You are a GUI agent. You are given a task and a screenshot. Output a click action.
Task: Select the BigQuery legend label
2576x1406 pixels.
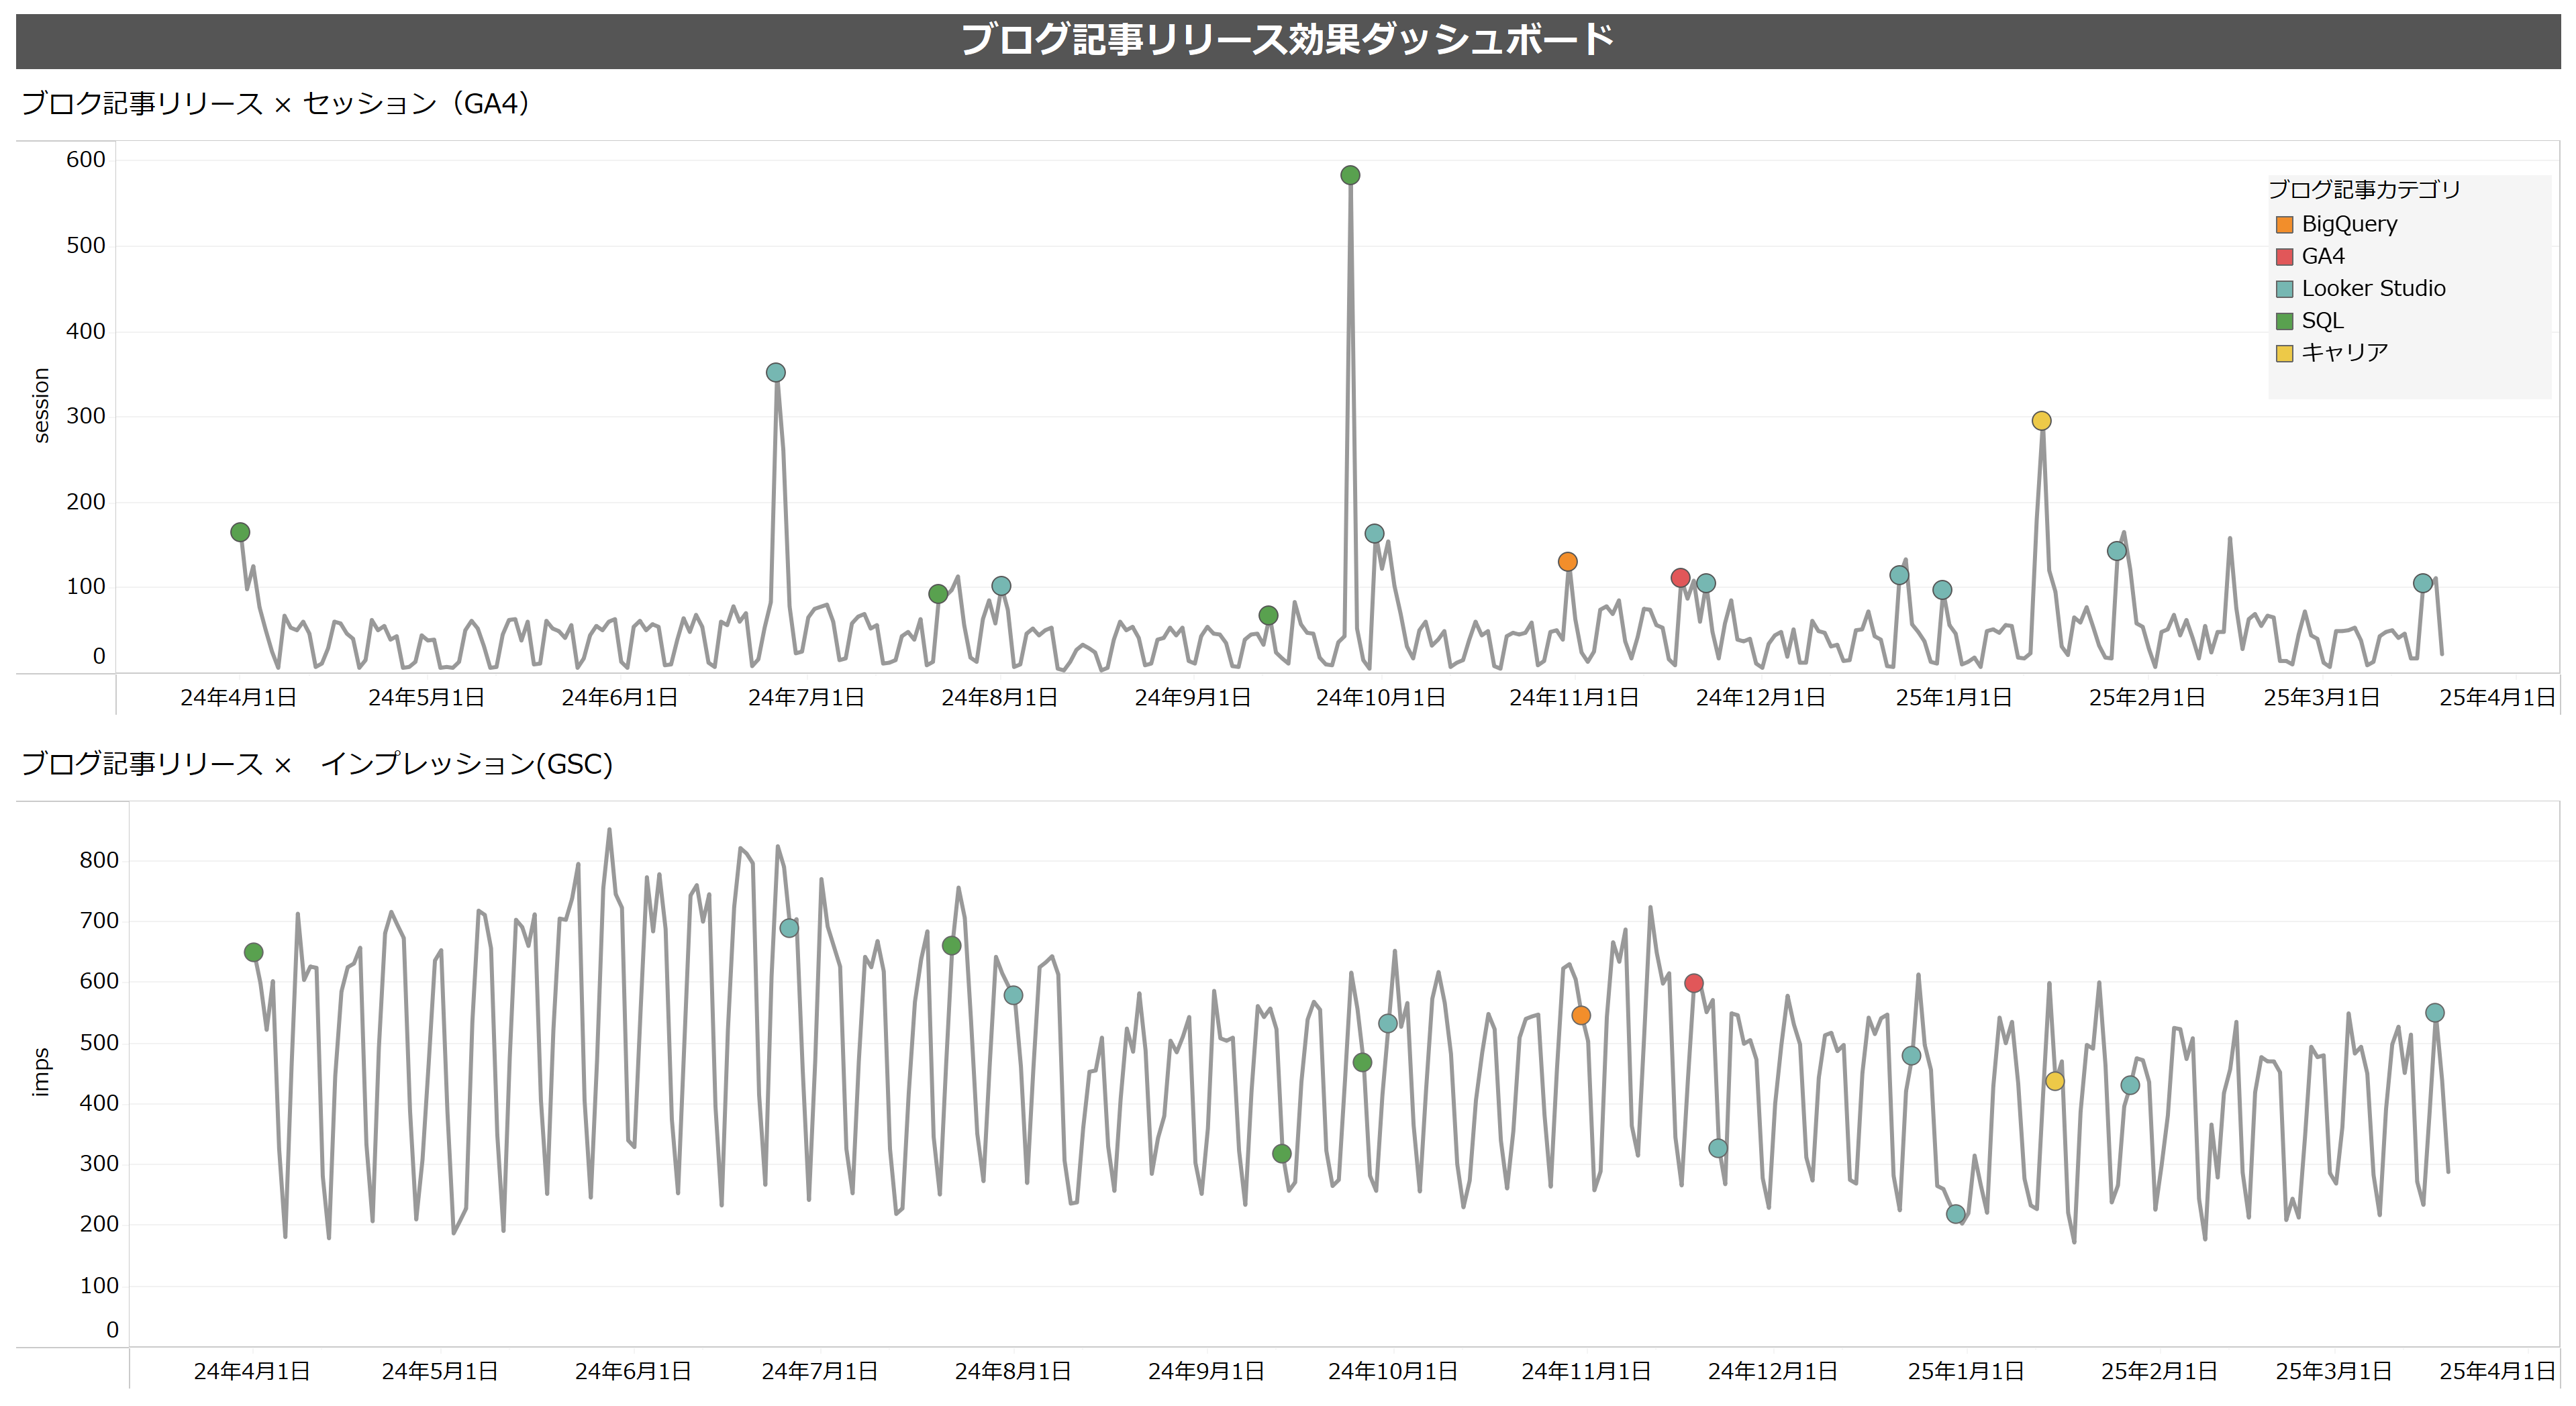(2349, 224)
